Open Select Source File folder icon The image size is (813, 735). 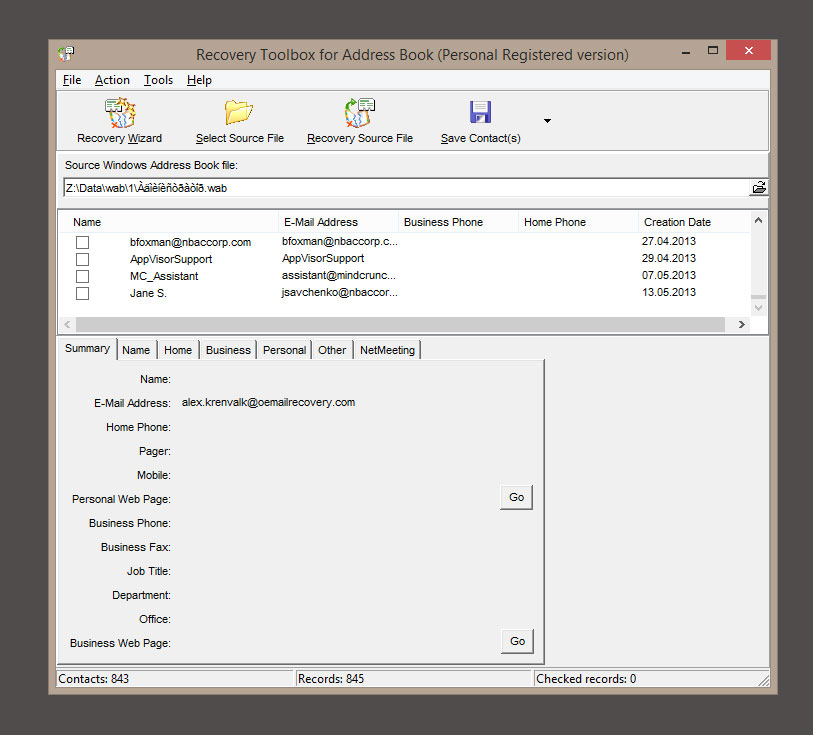(239, 112)
